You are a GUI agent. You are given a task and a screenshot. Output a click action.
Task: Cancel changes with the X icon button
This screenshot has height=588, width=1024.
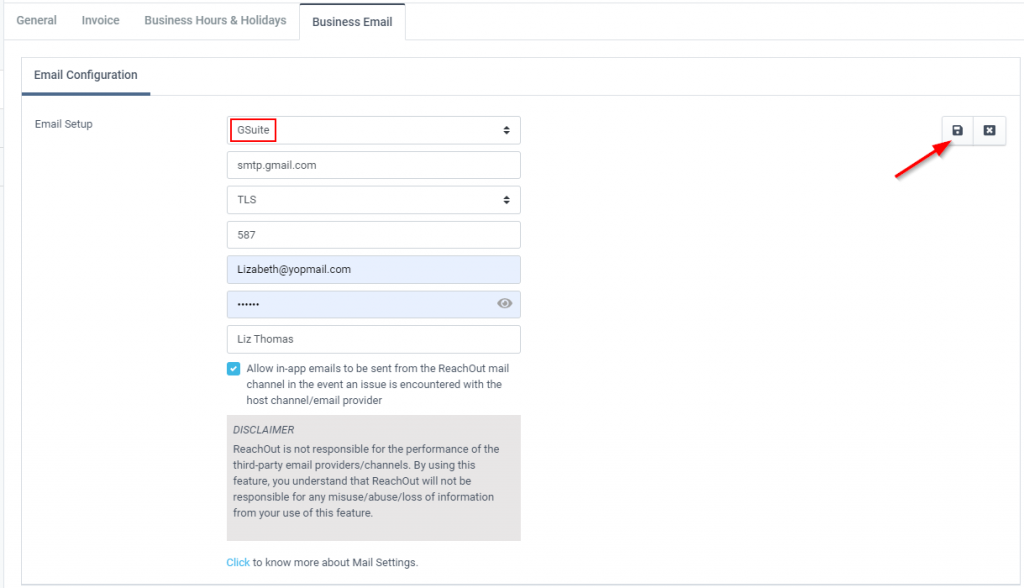point(989,131)
